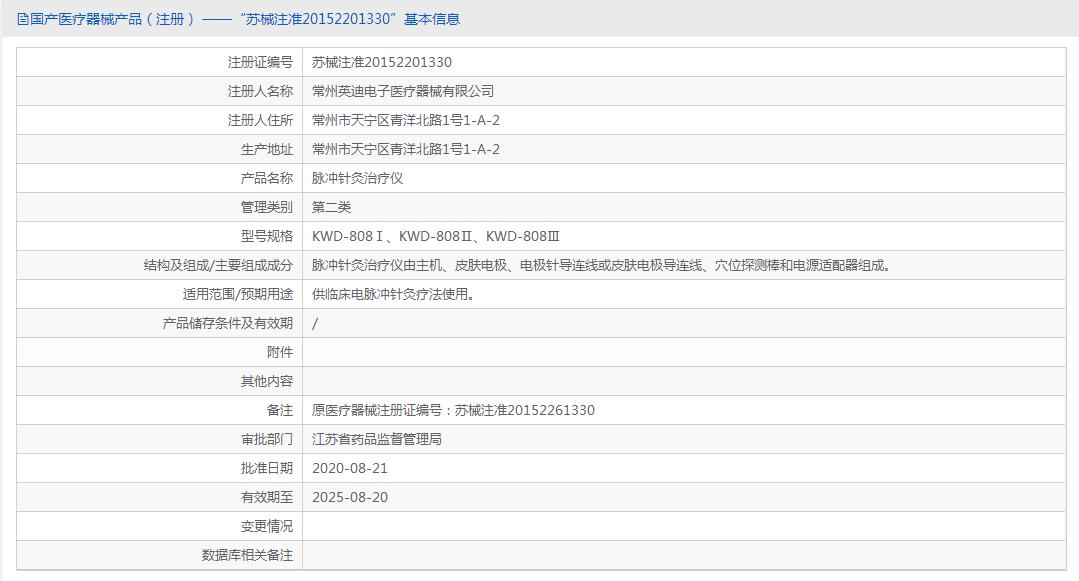Click the label 批准日期
This screenshot has width=1079, height=581.
click(x=267, y=468)
